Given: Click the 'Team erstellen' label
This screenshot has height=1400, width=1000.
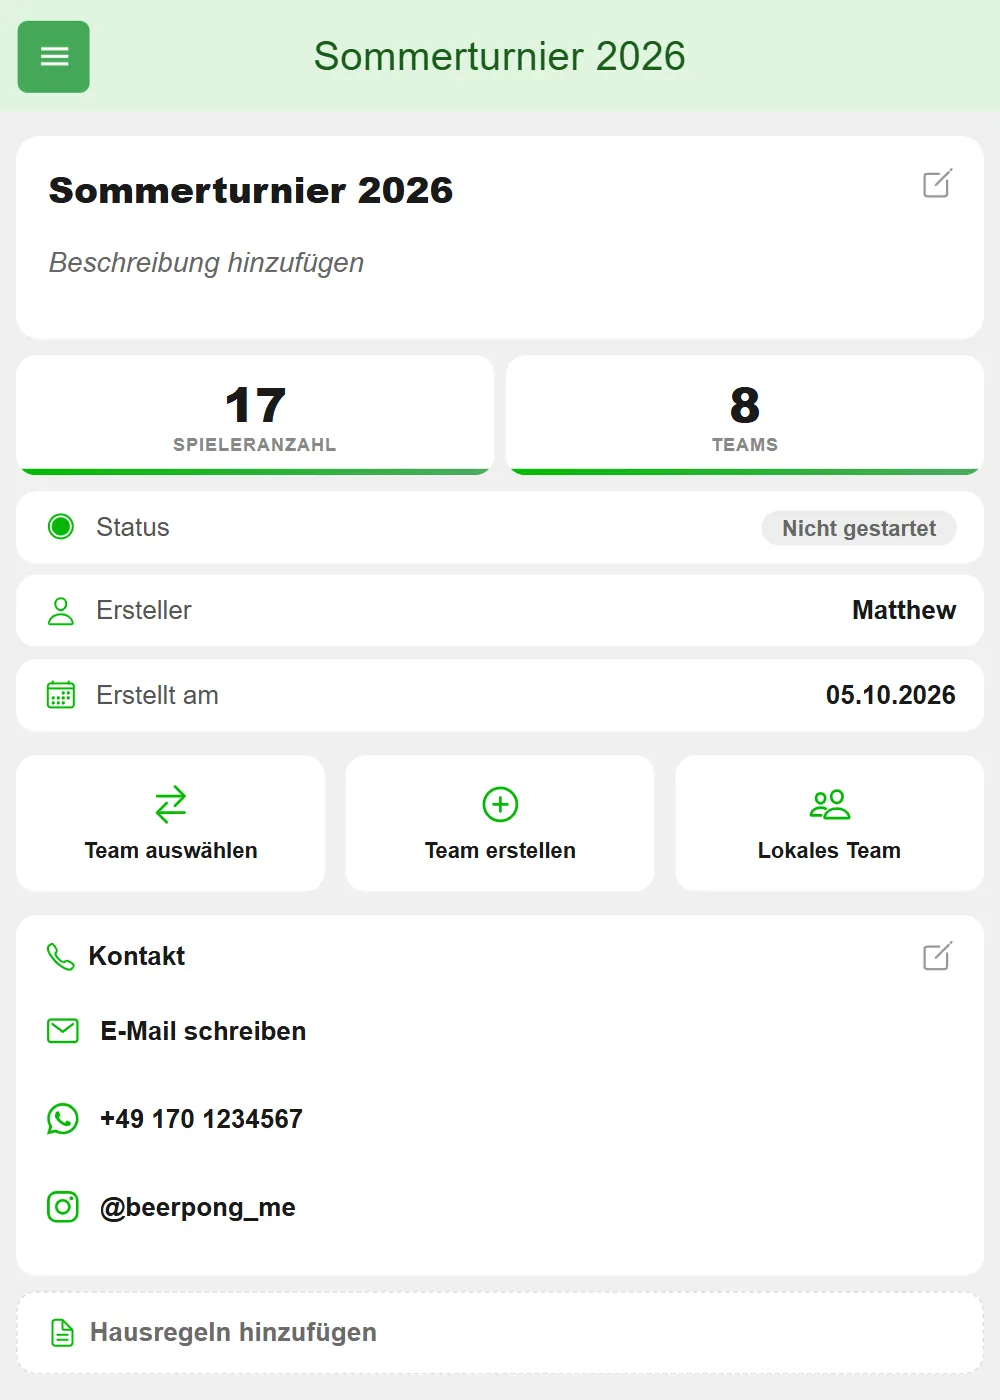Looking at the screenshot, I should pyautogui.click(x=500, y=851).
